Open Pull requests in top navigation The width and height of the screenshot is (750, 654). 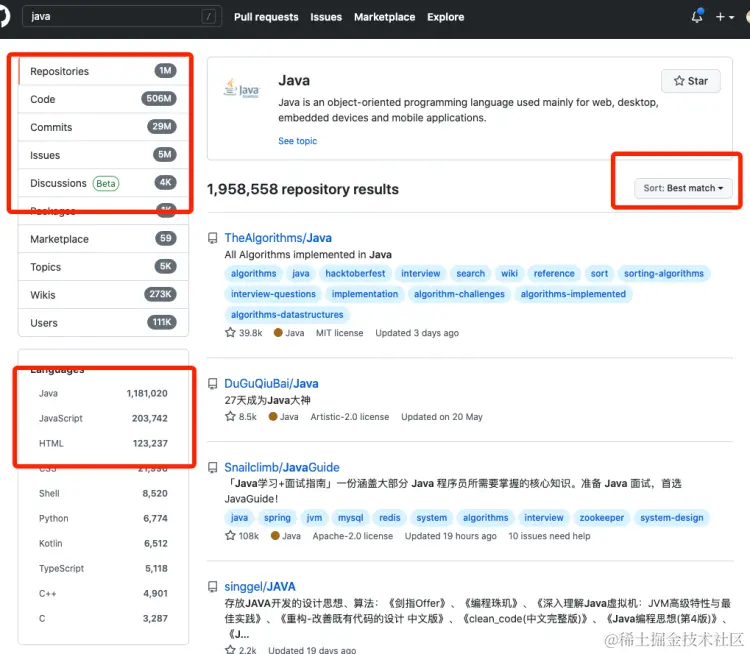point(266,17)
